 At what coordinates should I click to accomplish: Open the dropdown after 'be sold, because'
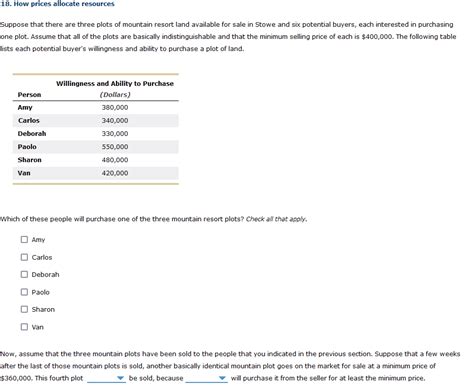pyautogui.click(x=206, y=378)
